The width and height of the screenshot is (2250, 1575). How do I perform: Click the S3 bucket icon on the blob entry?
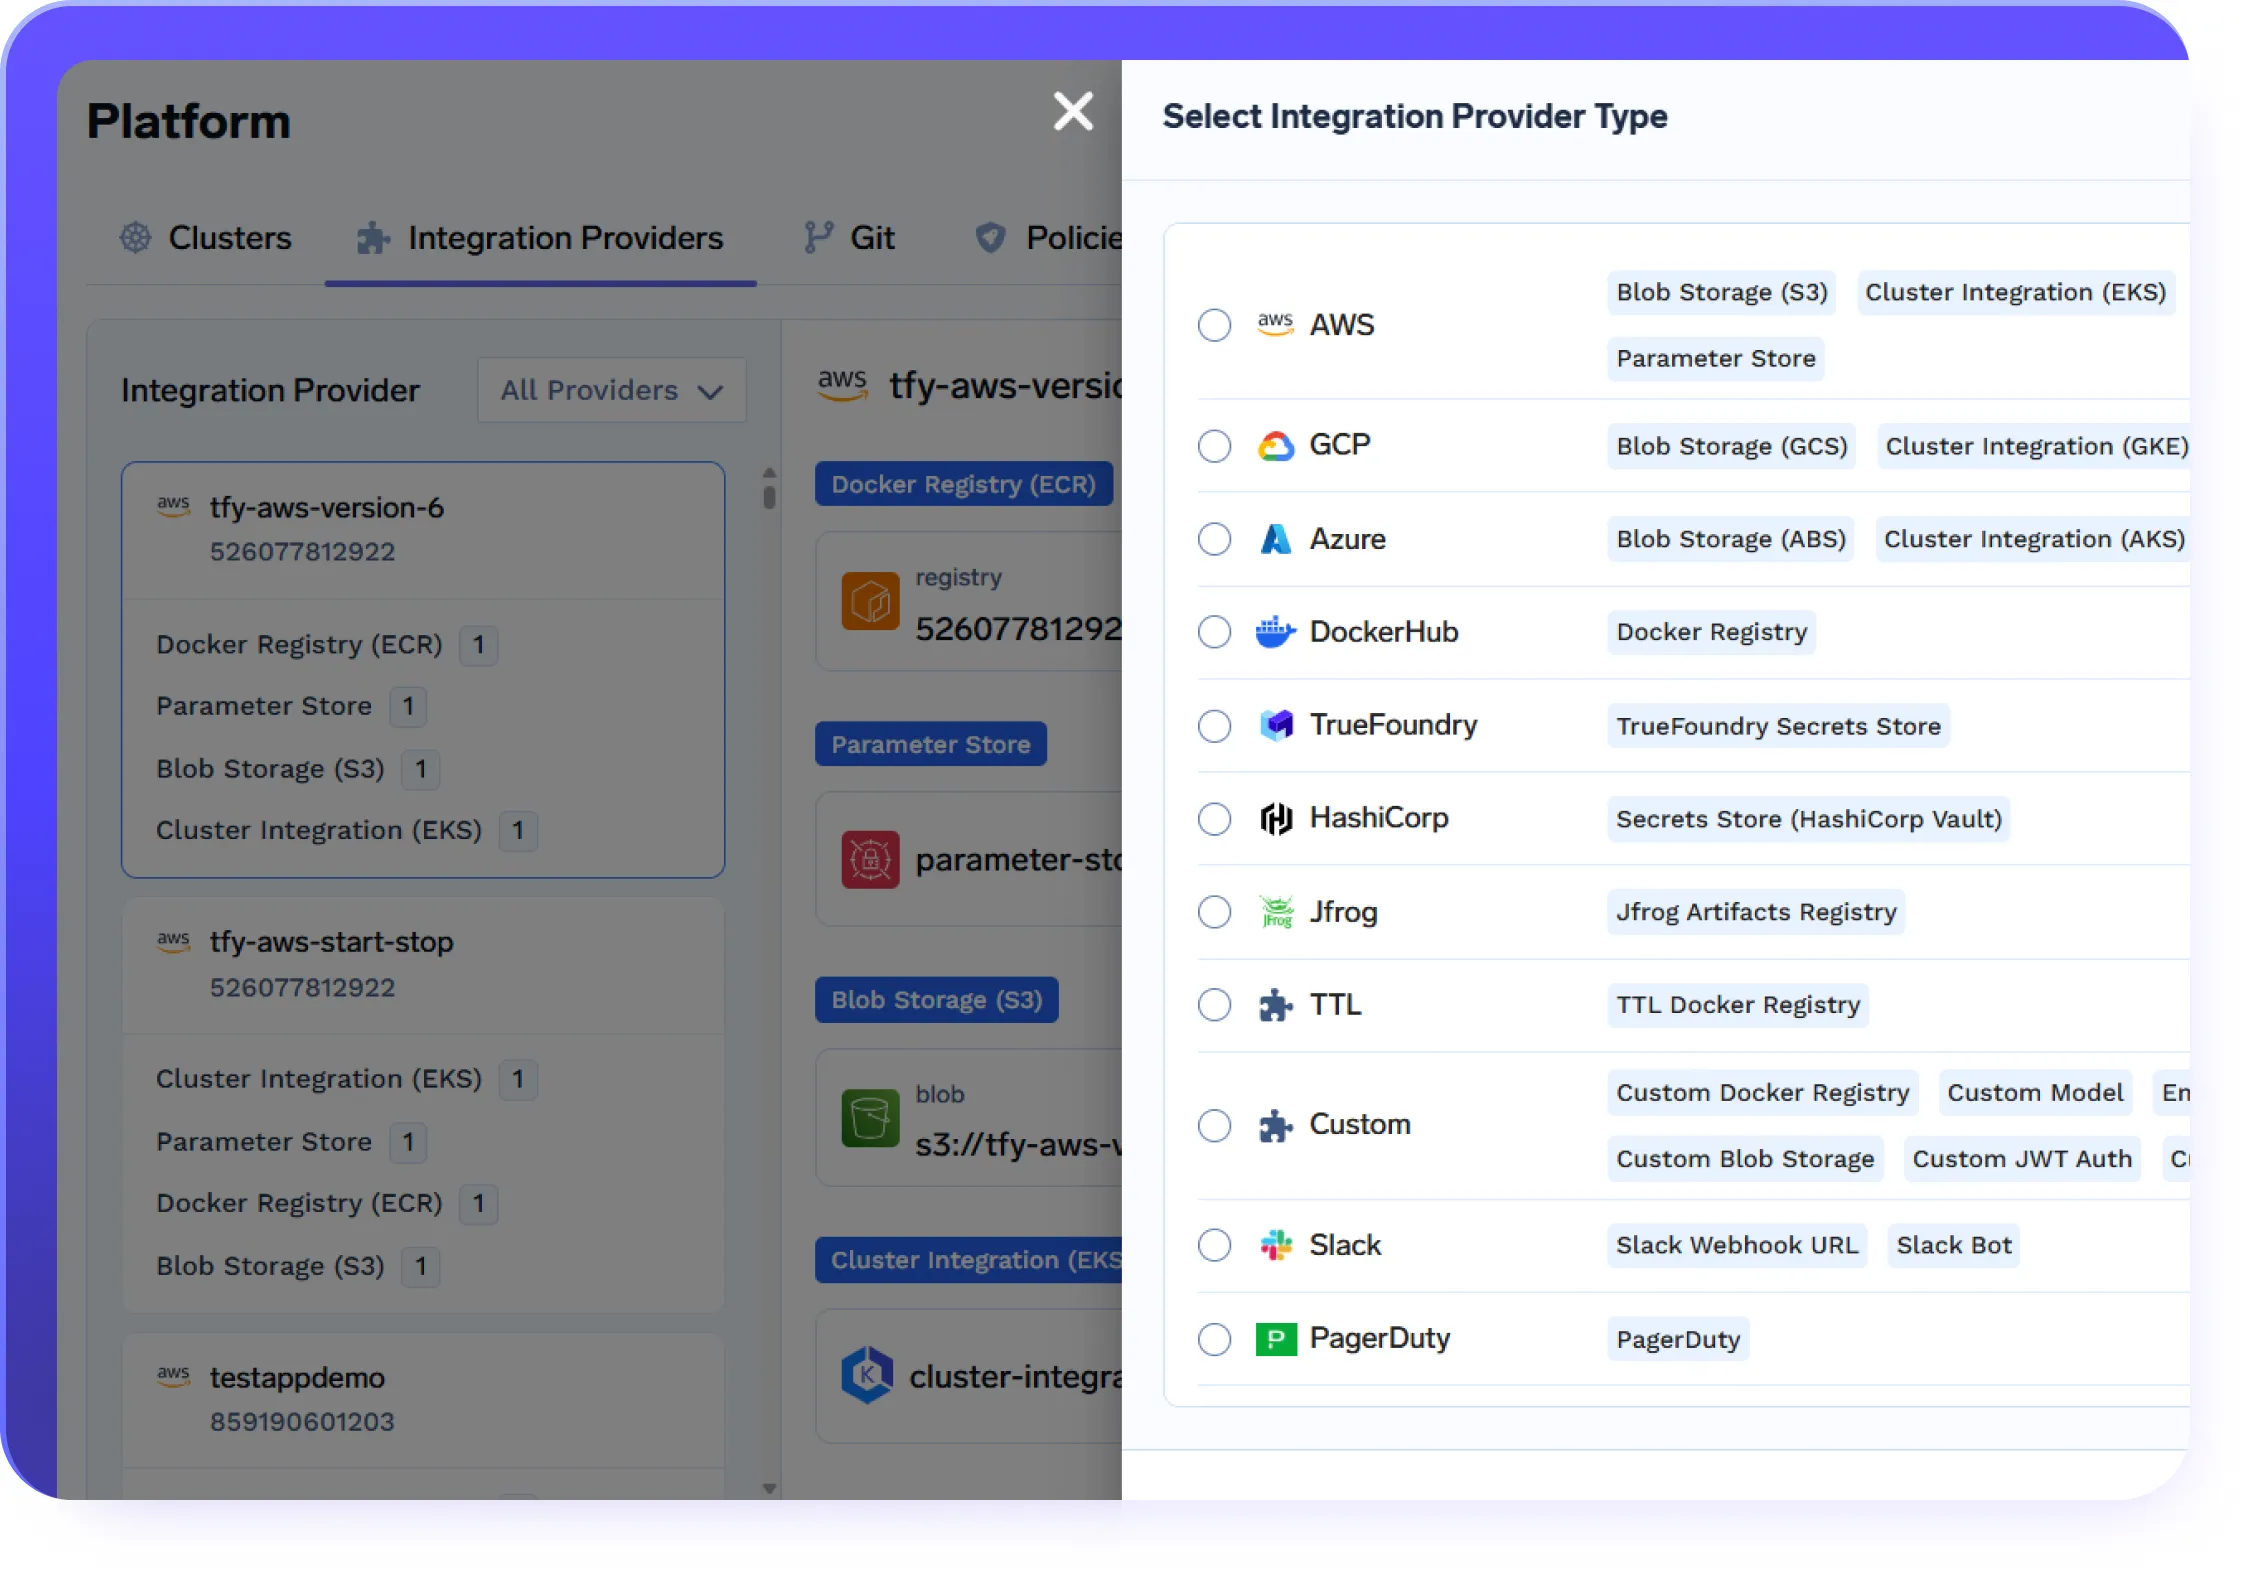pos(869,1117)
